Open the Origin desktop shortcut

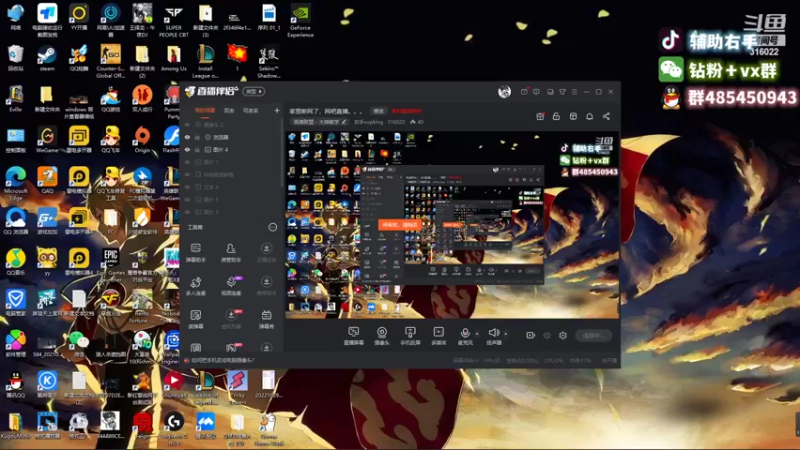point(142,139)
